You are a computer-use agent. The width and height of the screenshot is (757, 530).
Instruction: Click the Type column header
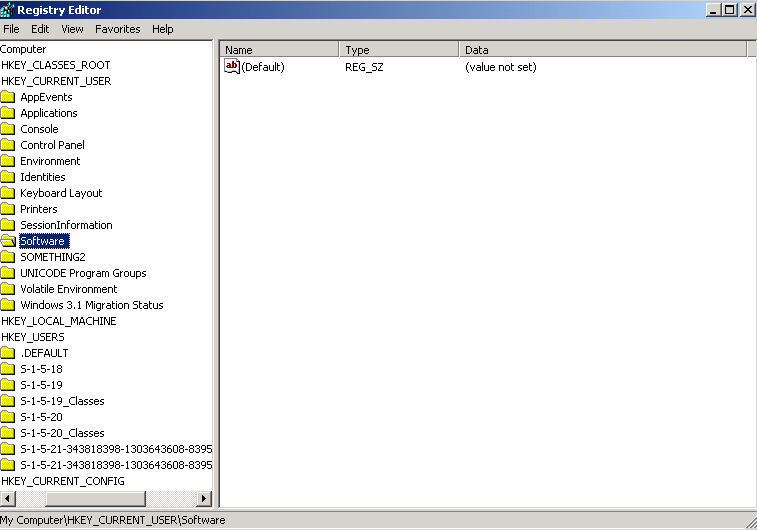click(399, 49)
